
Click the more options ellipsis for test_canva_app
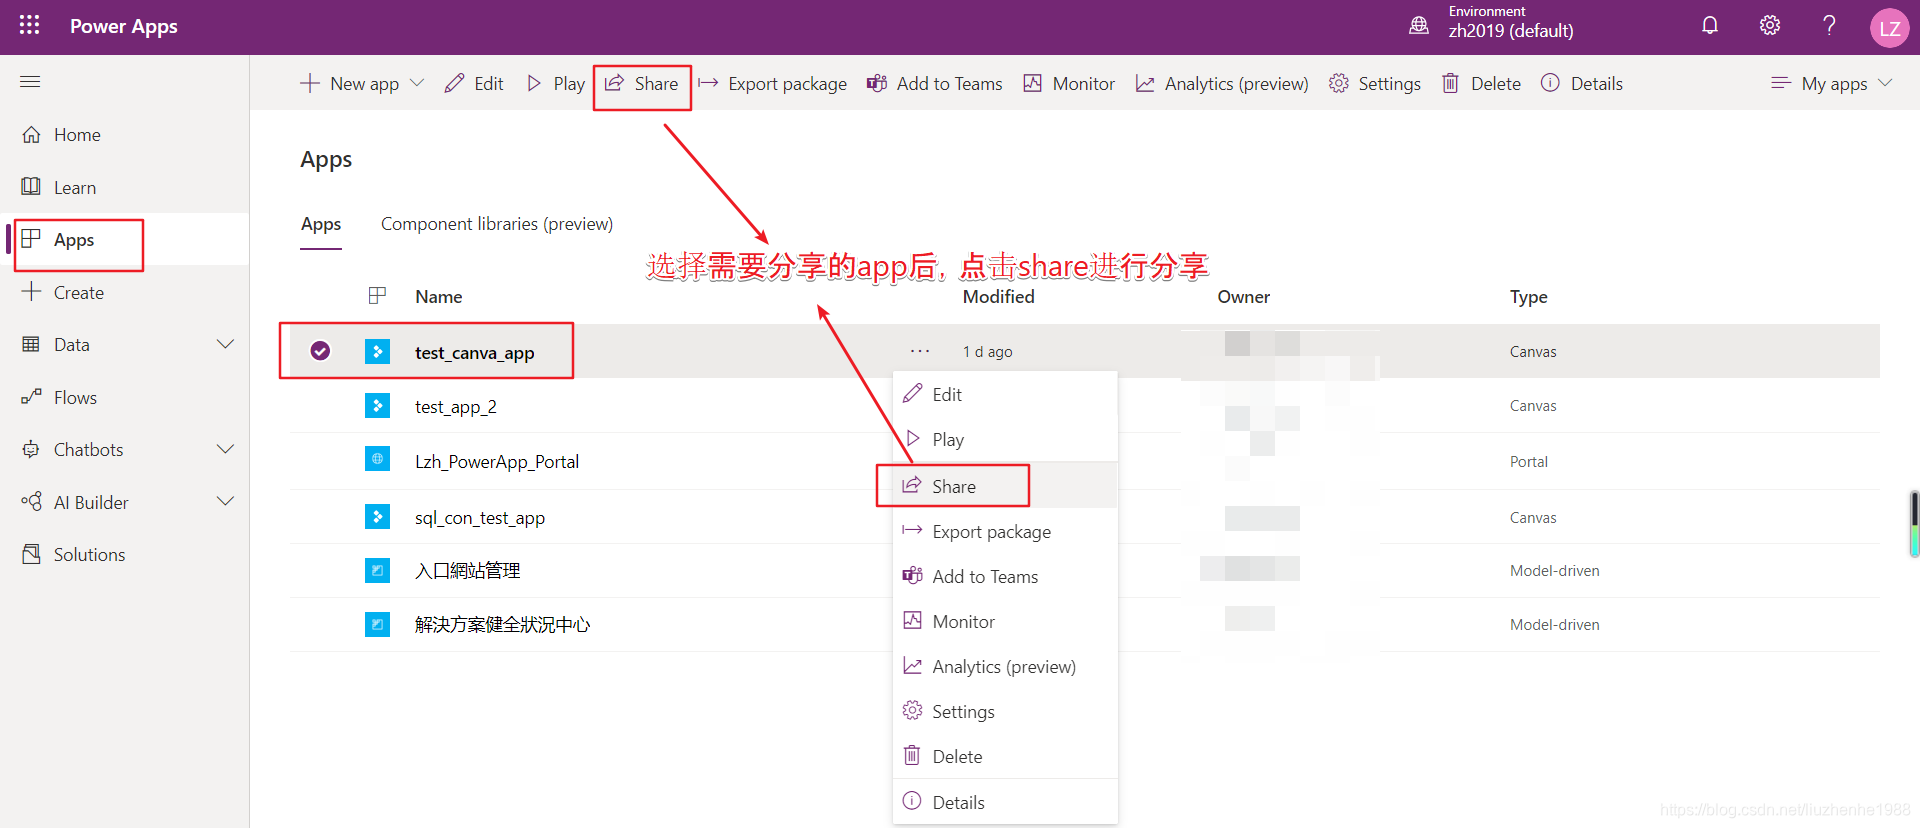click(x=920, y=351)
